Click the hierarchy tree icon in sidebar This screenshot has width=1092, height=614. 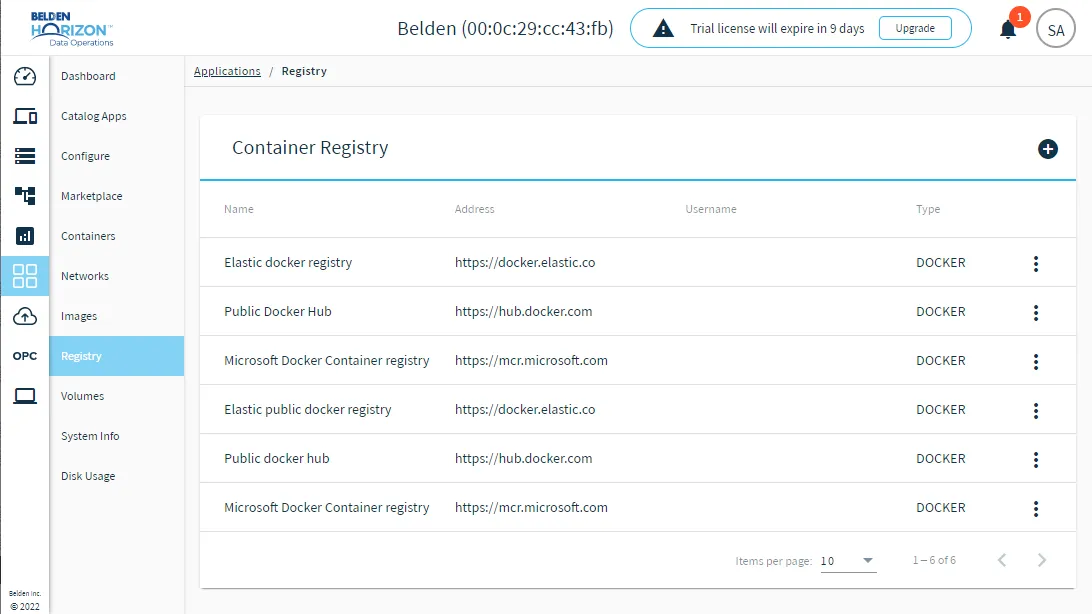[25, 196]
